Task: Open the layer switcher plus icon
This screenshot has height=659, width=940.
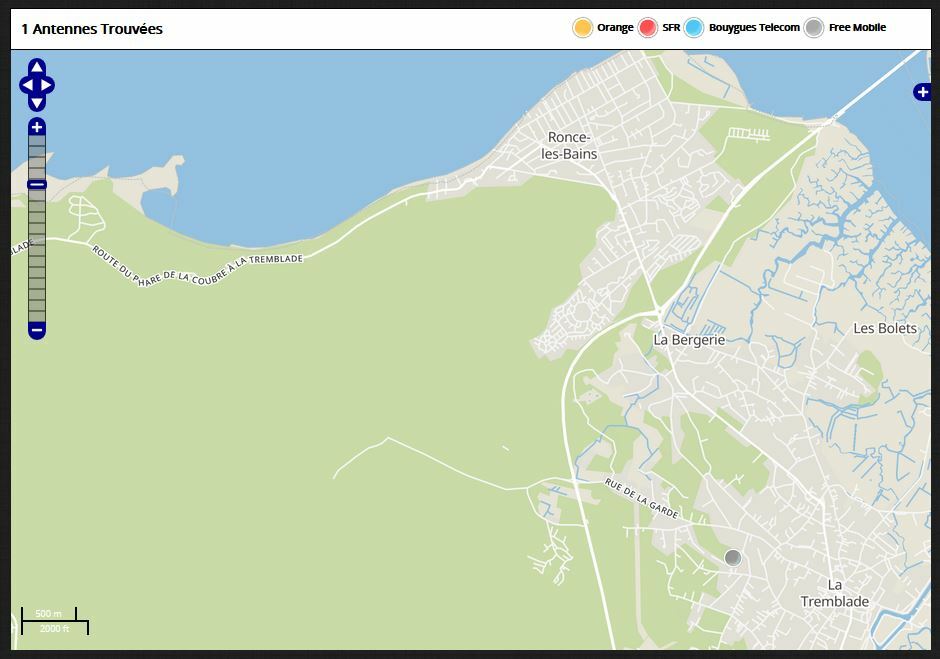Action: point(921,92)
